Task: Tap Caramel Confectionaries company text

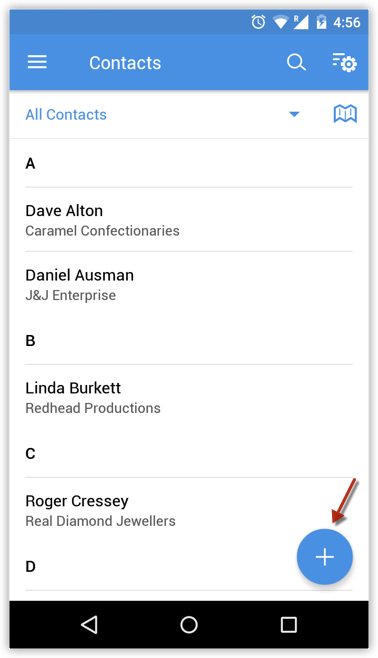Action: pyautogui.click(x=102, y=231)
